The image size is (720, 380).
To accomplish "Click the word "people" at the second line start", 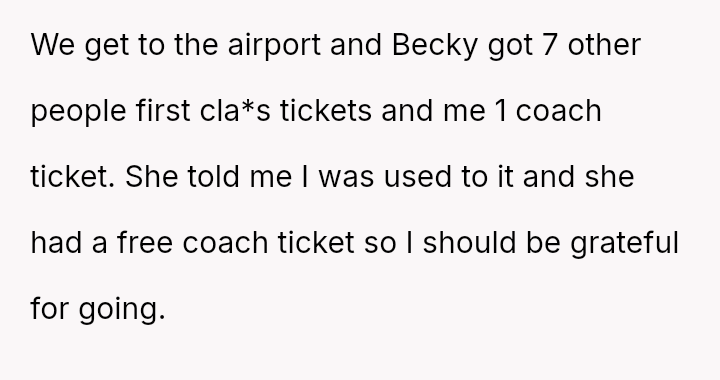I will click(x=79, y=112).
